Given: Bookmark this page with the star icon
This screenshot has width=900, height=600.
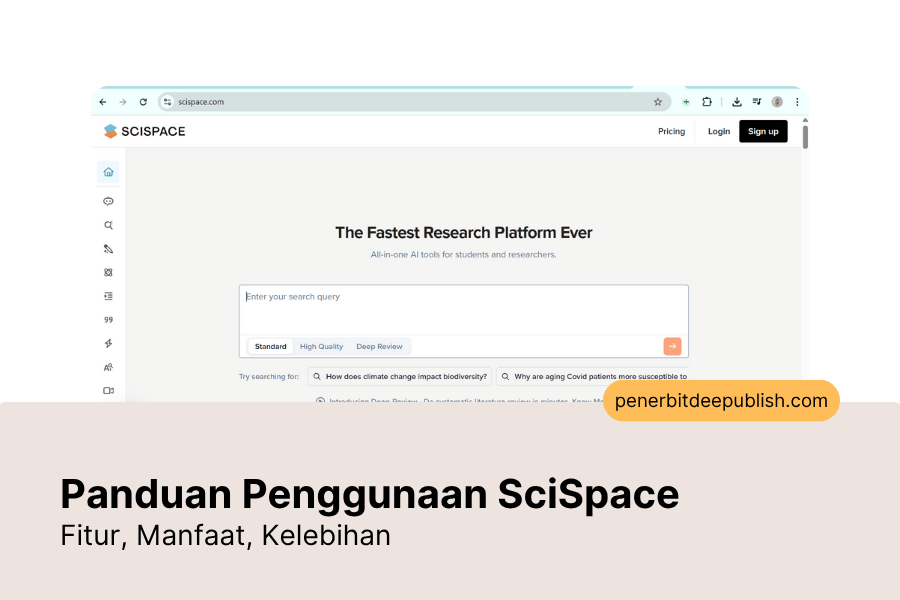Looking at the screenshot, I should click(658, 102).
